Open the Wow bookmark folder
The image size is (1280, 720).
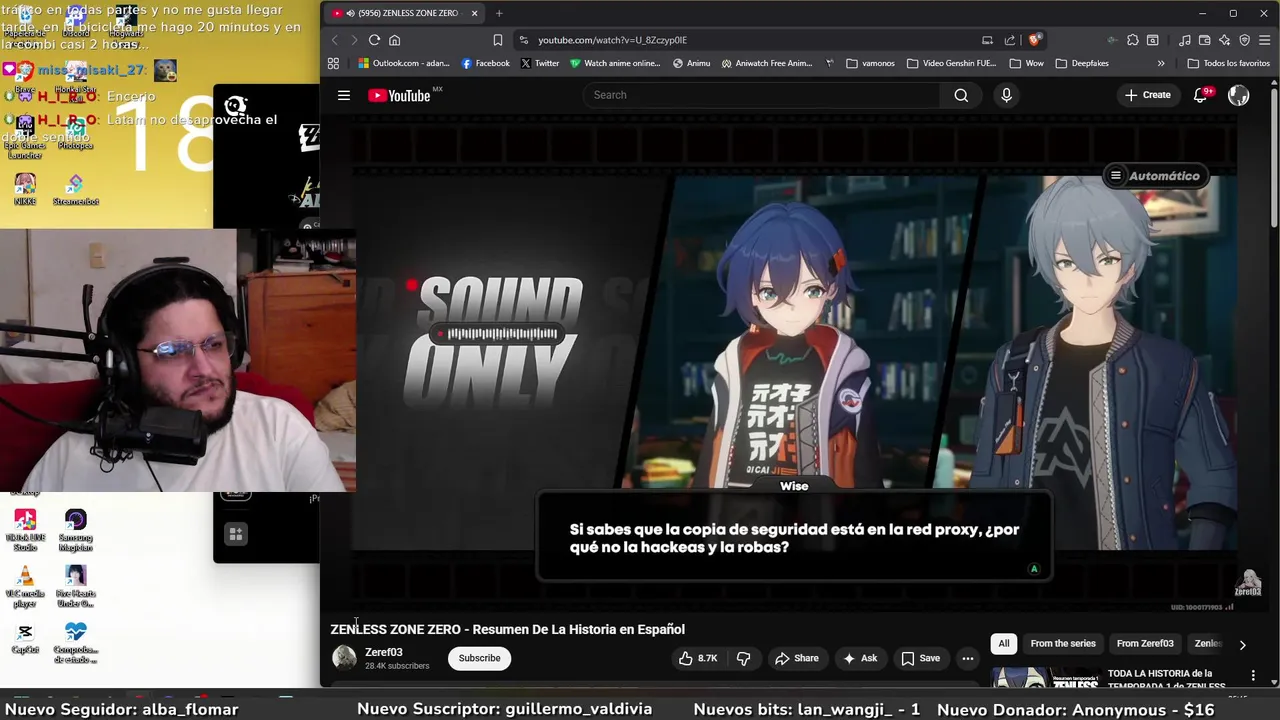click(x=1026, y=63)
